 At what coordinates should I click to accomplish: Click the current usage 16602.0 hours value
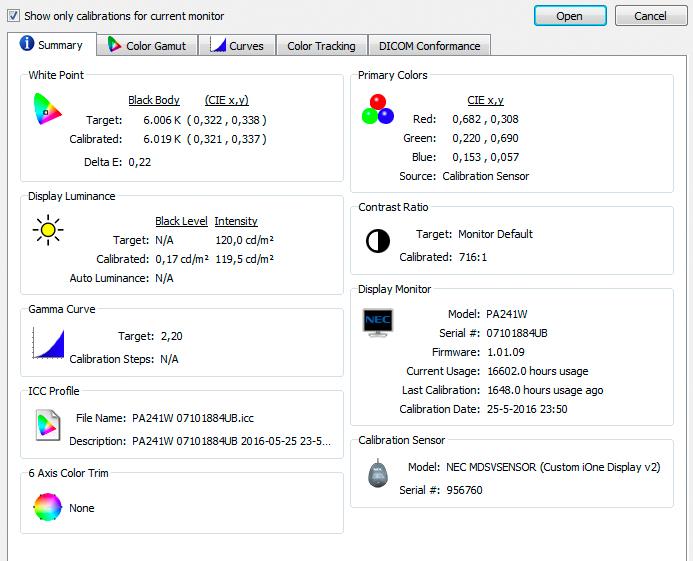coord(538,371)
